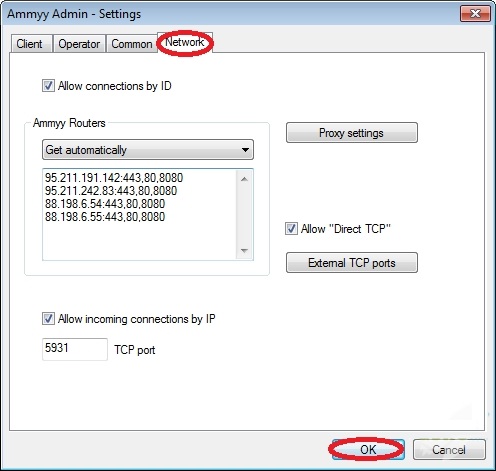Switch to the Client tab
The width and height of the screenshot is (496, 471).
click(31, 44)
